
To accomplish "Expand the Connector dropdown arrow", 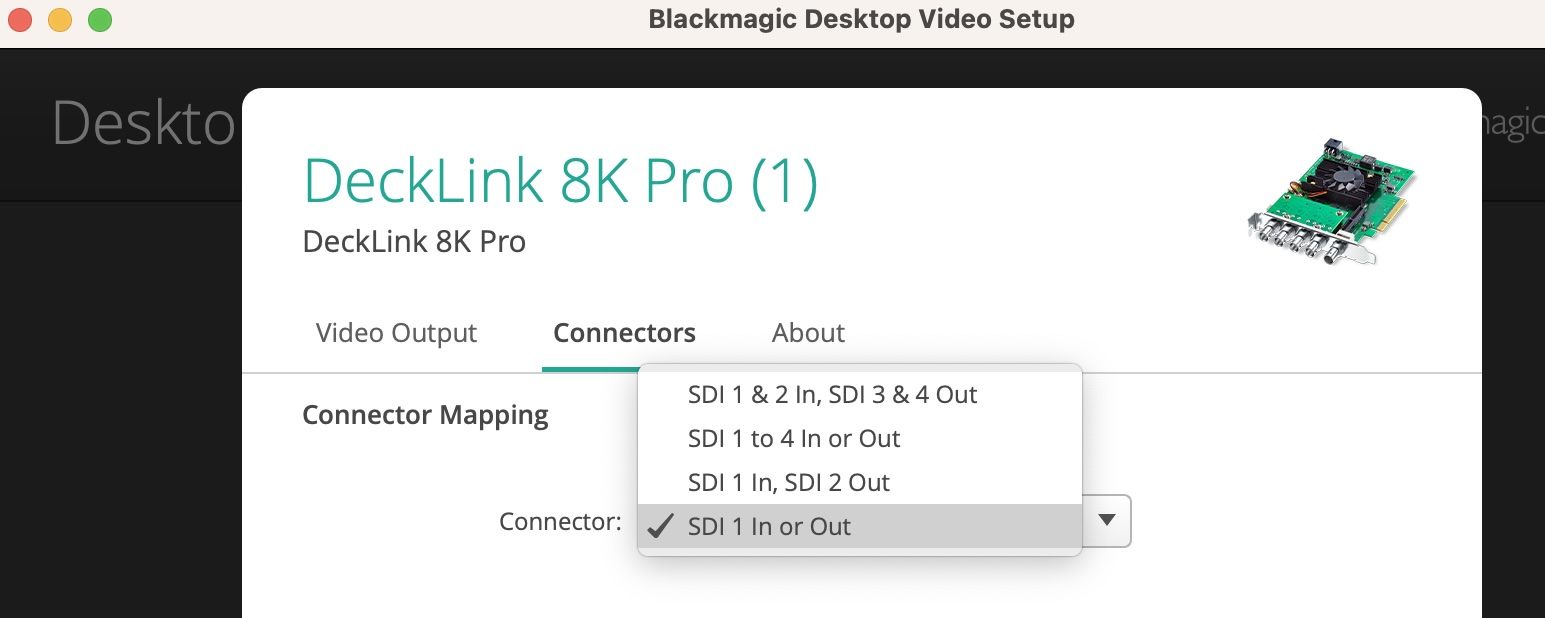I will click(1106, 520).
